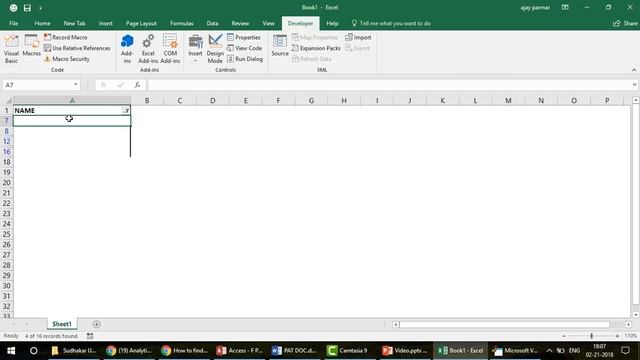Click the Share button
The width and height of the screenshot is (640, 360).
pos(625,23)
